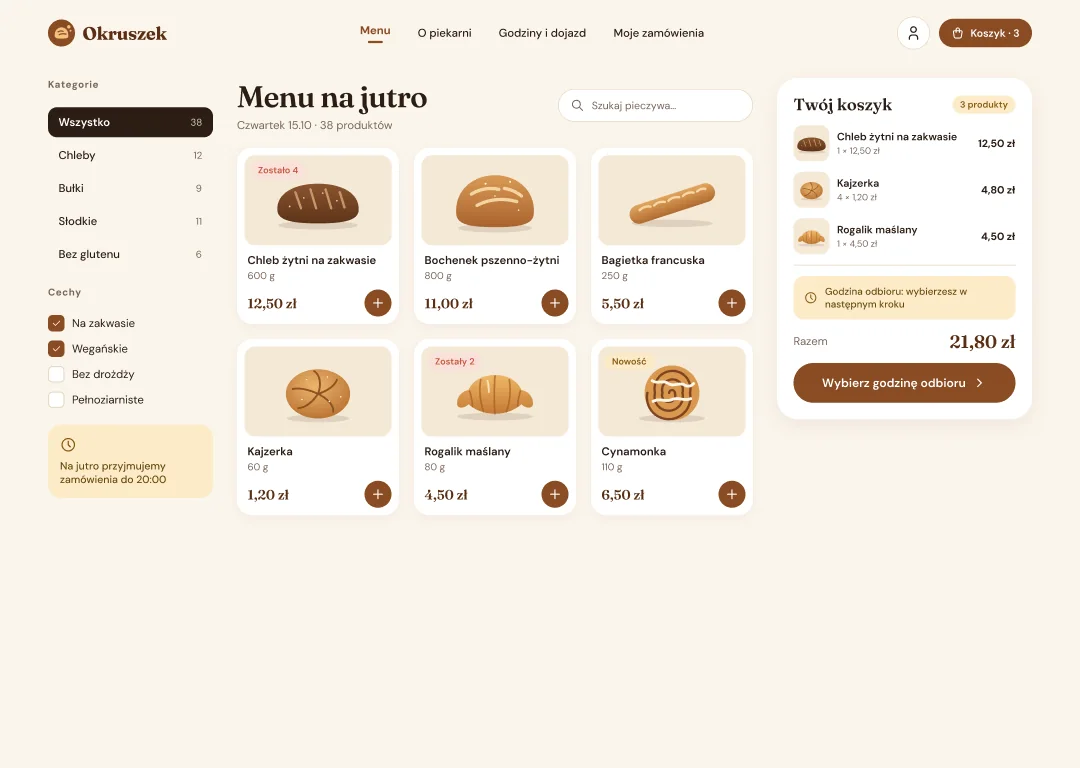Click Cynamonka product title
This screenshot has width=1080, height=768.
[x=634, y=452]
